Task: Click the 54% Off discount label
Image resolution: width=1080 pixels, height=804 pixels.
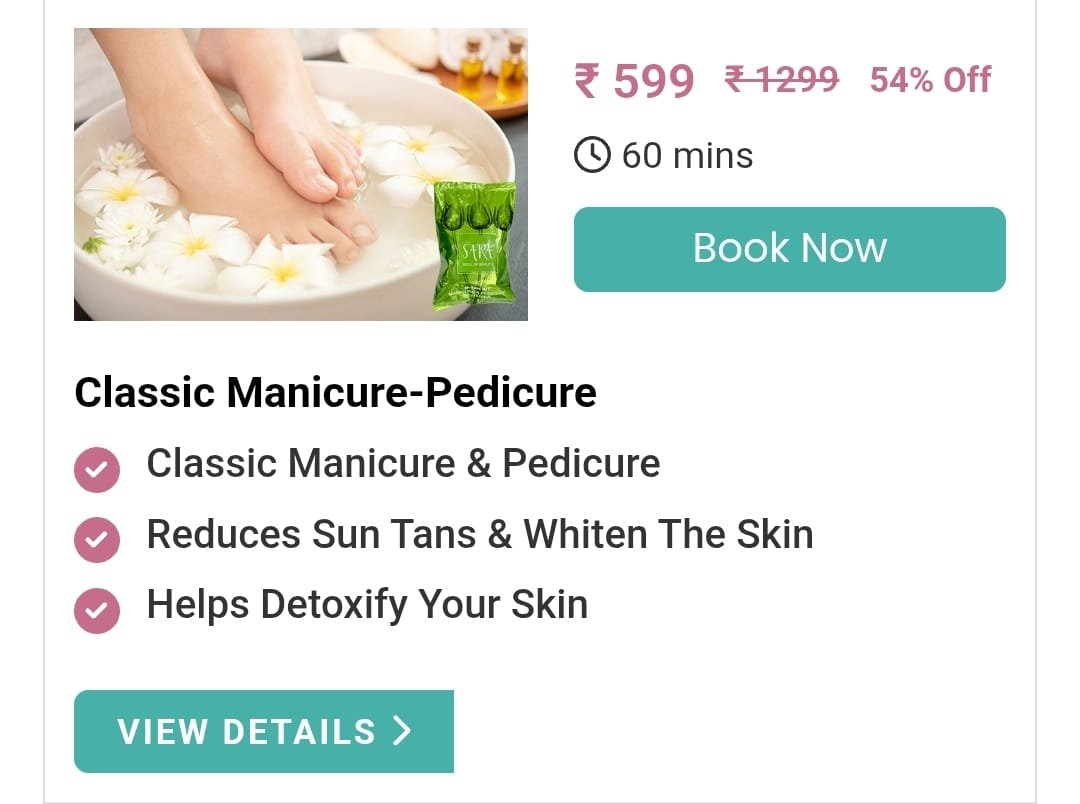Action: pos(931,80)
